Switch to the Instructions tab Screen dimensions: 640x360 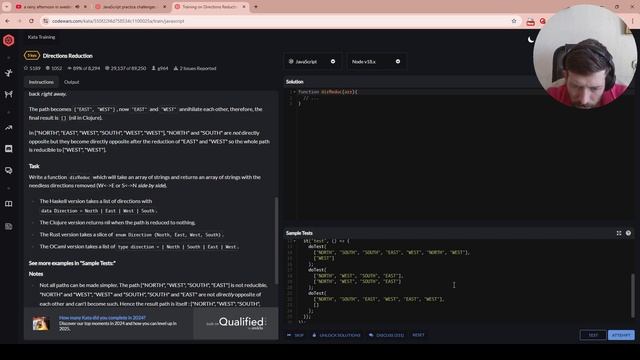41,82
